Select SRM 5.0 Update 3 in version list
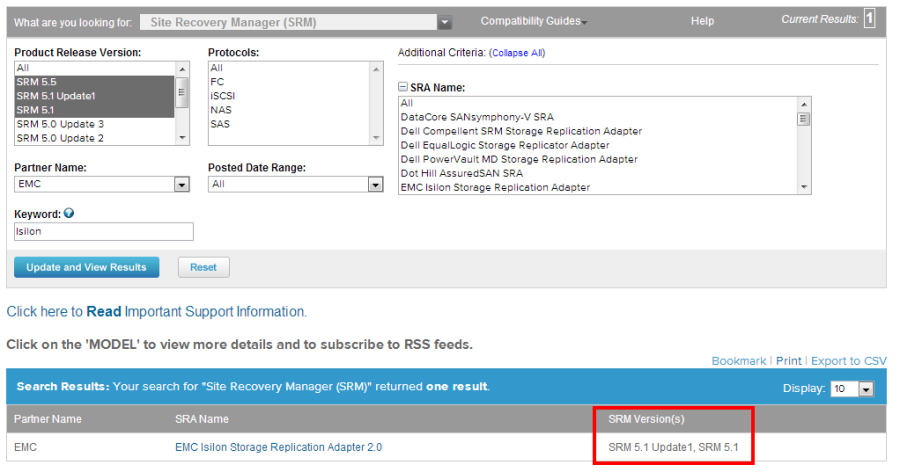 click(x=60, y=124)
